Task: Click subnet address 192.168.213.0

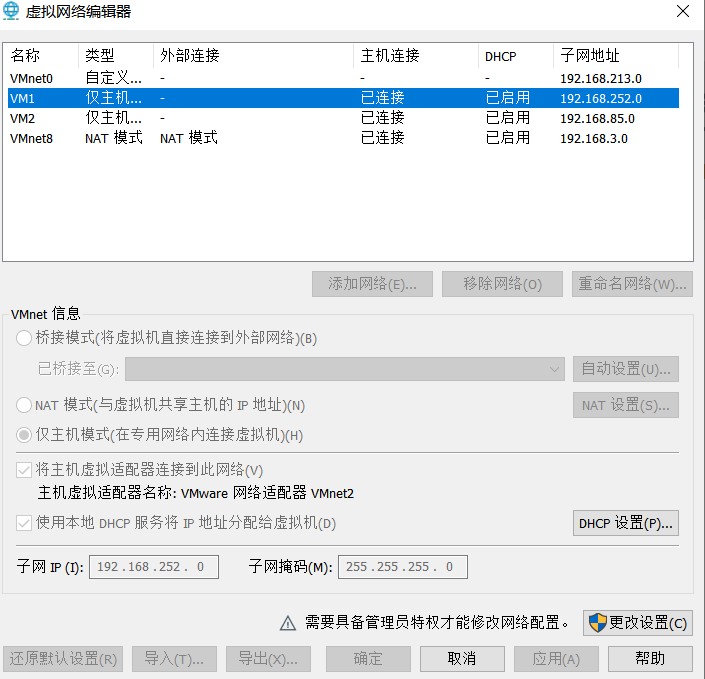Action: [x=601, y=79]
